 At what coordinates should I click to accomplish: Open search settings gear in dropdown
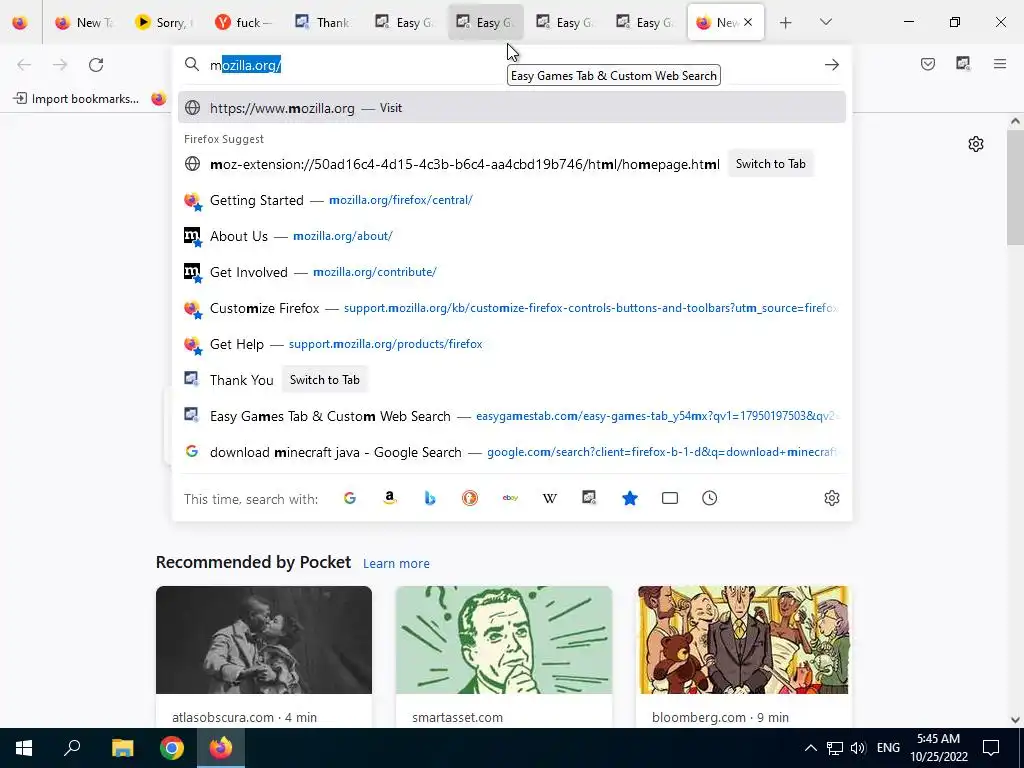[x=831, y=498]
